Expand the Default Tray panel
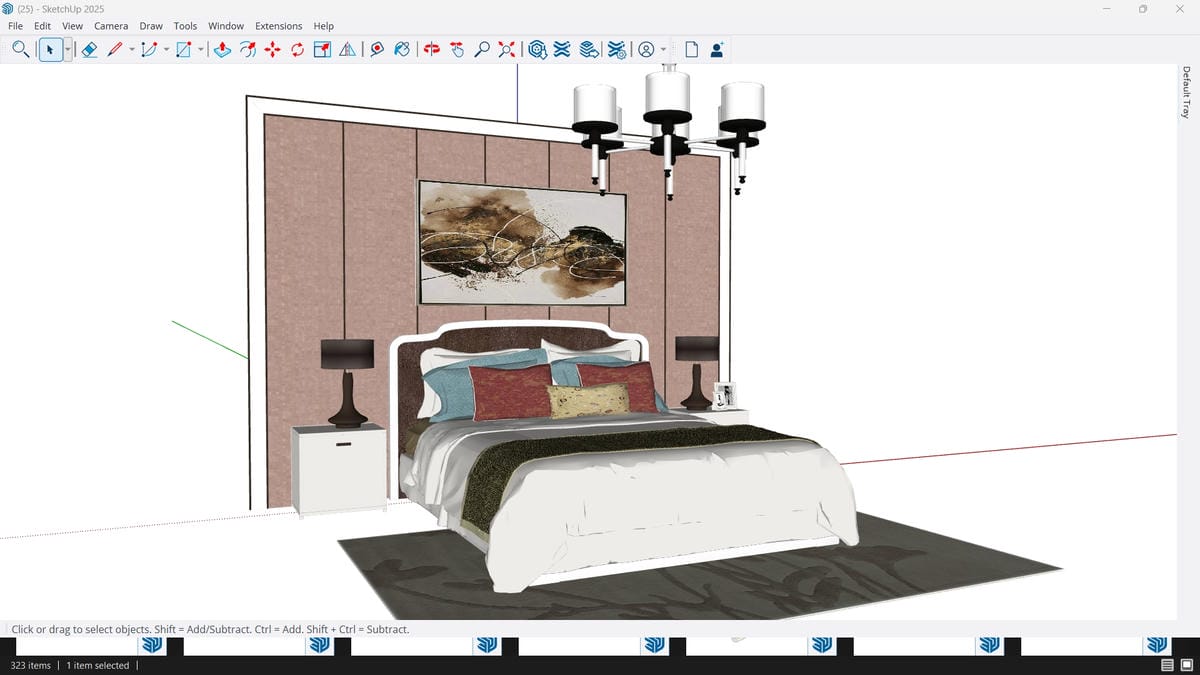This screenshot has height=675, width=1200. click(1186, 92)
